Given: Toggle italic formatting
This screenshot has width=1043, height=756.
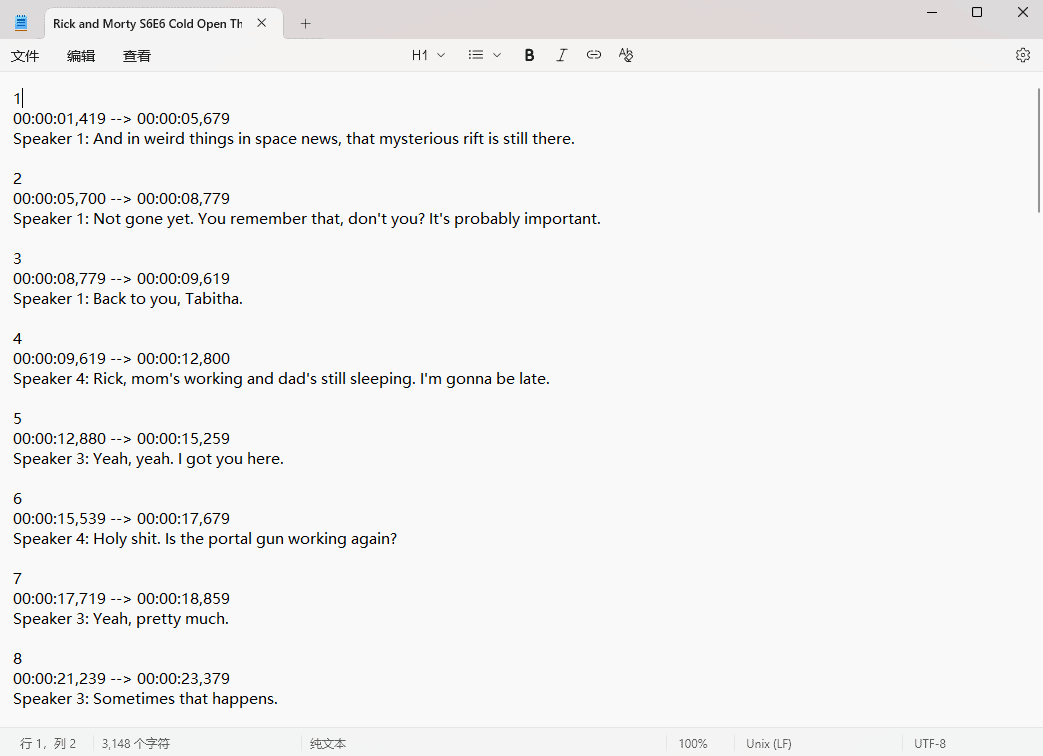Looking at the screenshot, I should point(562,56).
